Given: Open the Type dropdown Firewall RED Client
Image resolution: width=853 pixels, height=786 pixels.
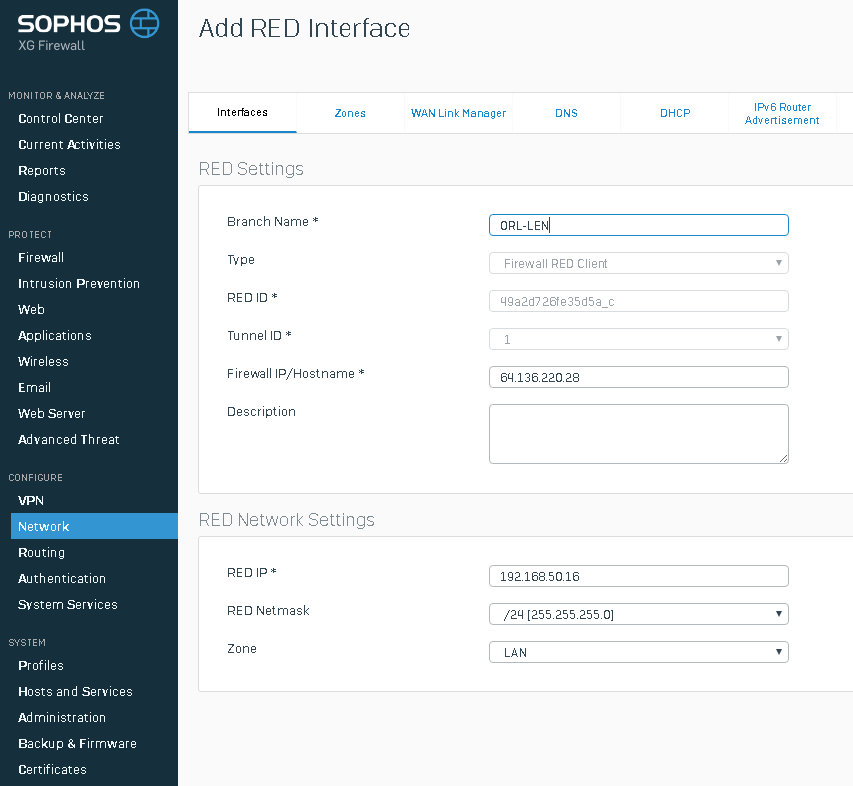Looking at the screenshot, I should 639,263.
